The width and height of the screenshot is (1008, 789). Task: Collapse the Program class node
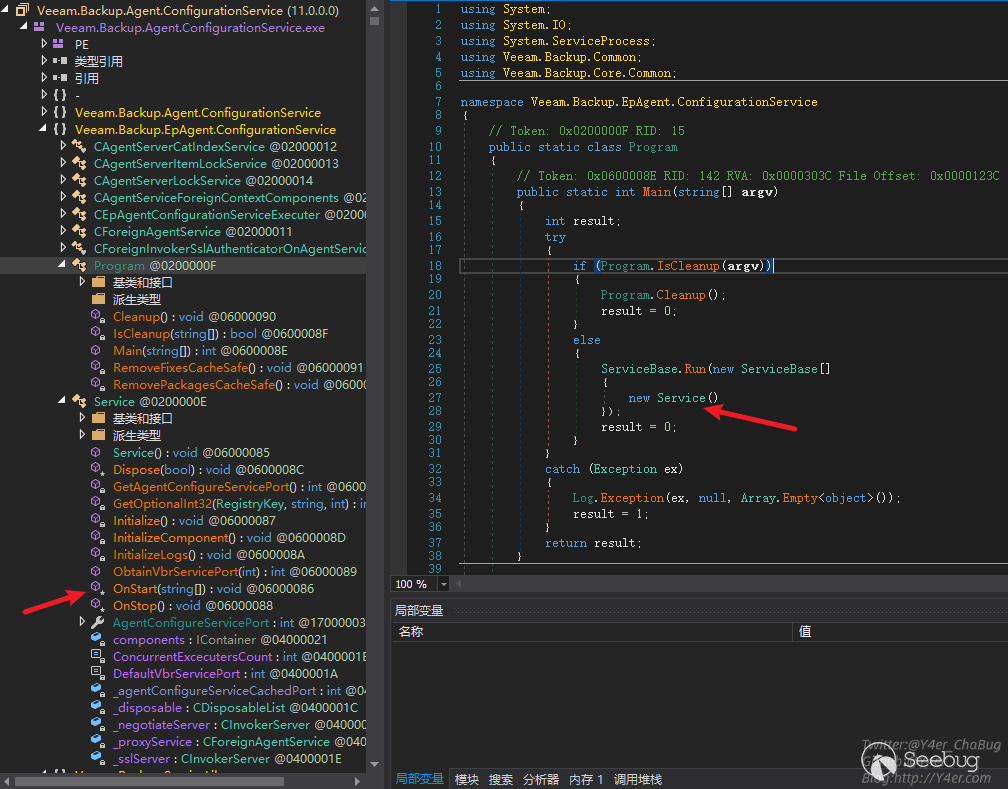(63, 265)
